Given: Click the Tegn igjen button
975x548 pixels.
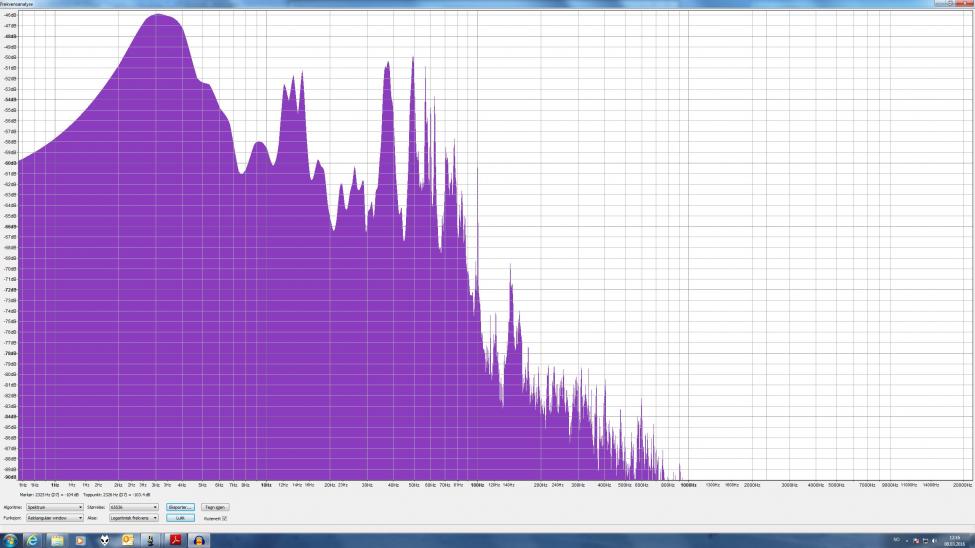Looking at the screenshot, I should coord(215,507).
